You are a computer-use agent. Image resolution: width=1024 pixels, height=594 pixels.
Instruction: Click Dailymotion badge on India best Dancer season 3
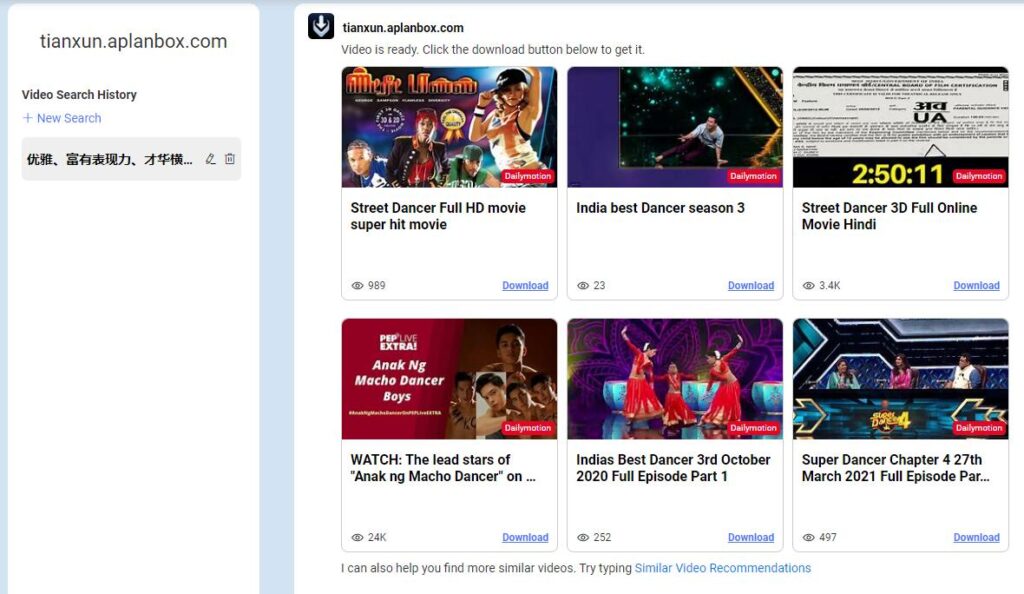[x=753, y=176]
